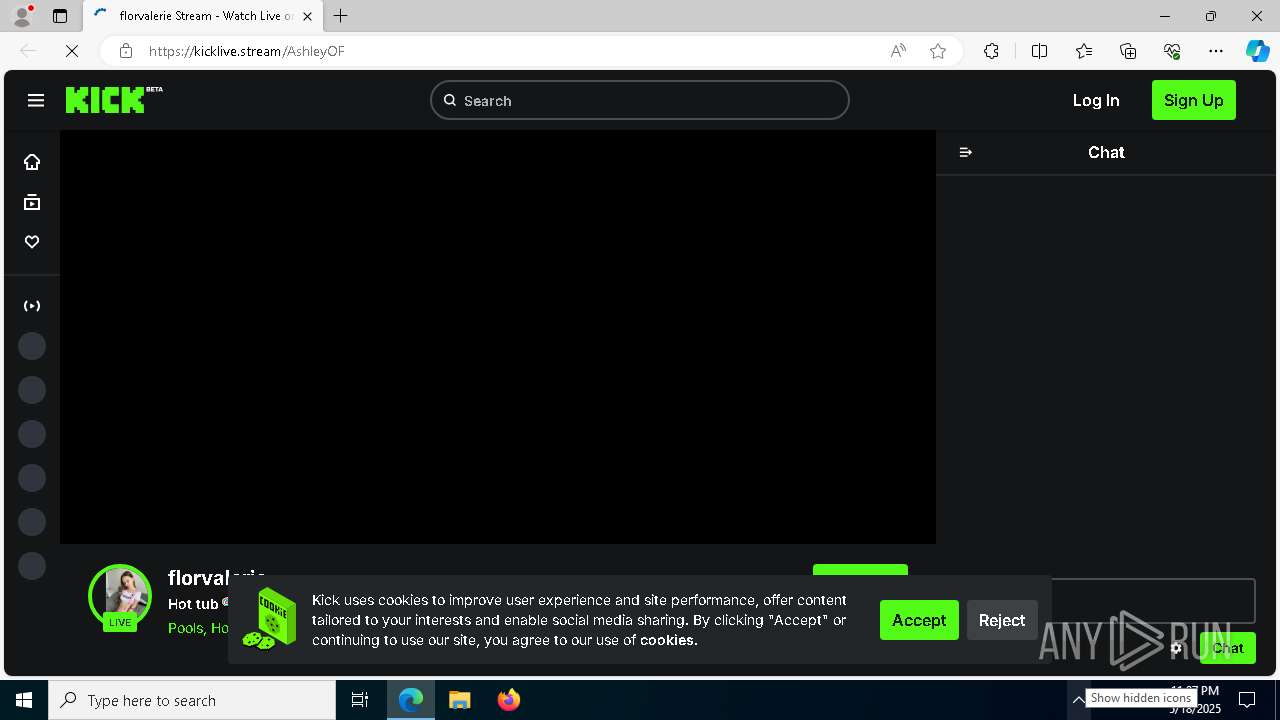The image size is (1280, 720).
Task: Open Browse icon in Kick sidebar
Action: tap(32, 202)
